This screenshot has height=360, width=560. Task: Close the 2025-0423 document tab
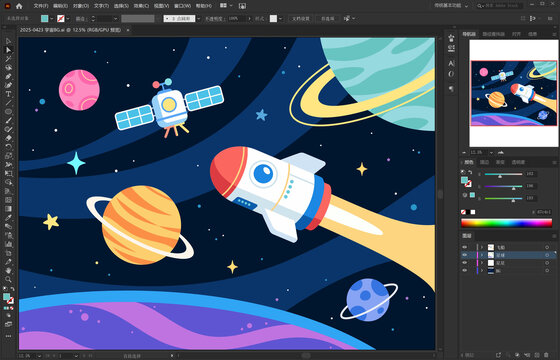(x=128, y=30)
